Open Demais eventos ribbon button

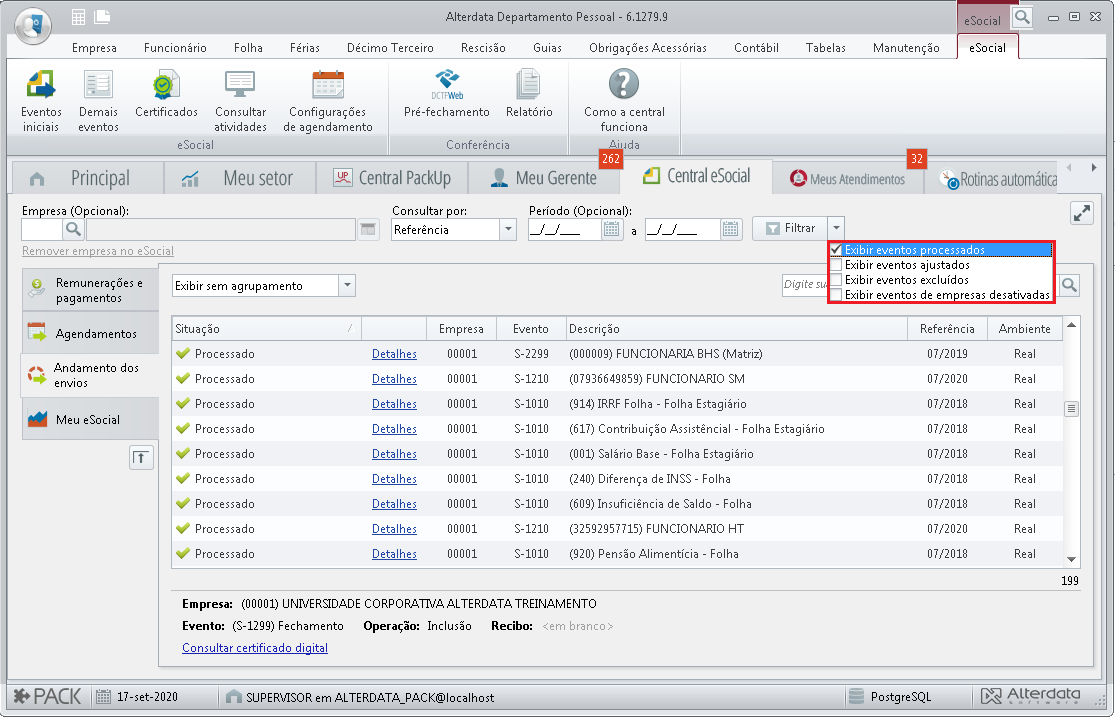tap(98, 101)
